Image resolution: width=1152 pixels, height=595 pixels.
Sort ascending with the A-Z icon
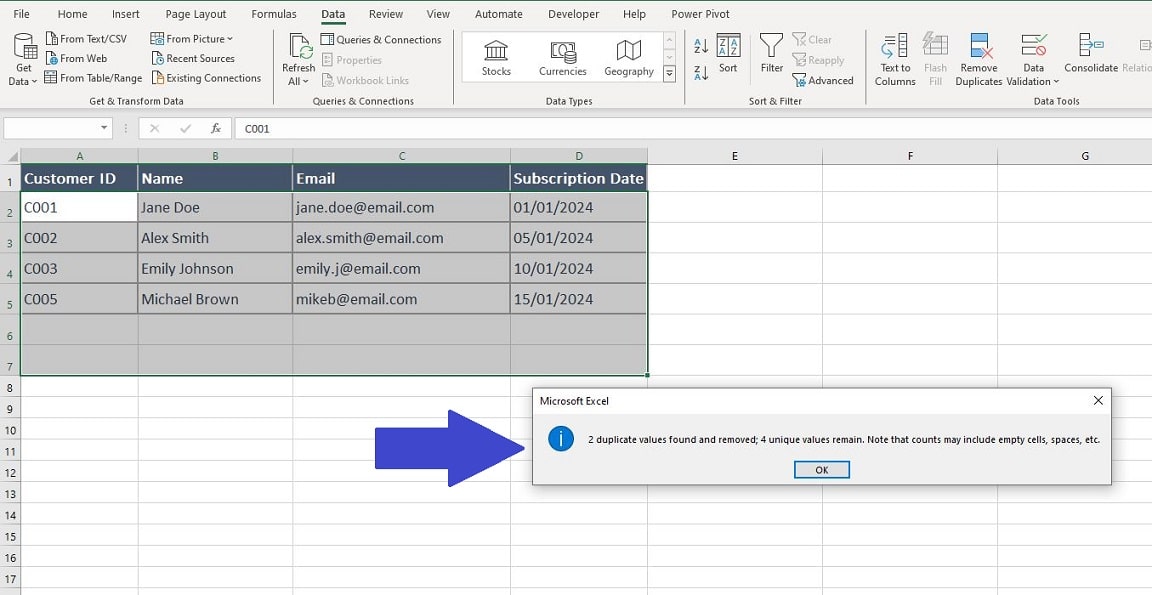point(701,46)
